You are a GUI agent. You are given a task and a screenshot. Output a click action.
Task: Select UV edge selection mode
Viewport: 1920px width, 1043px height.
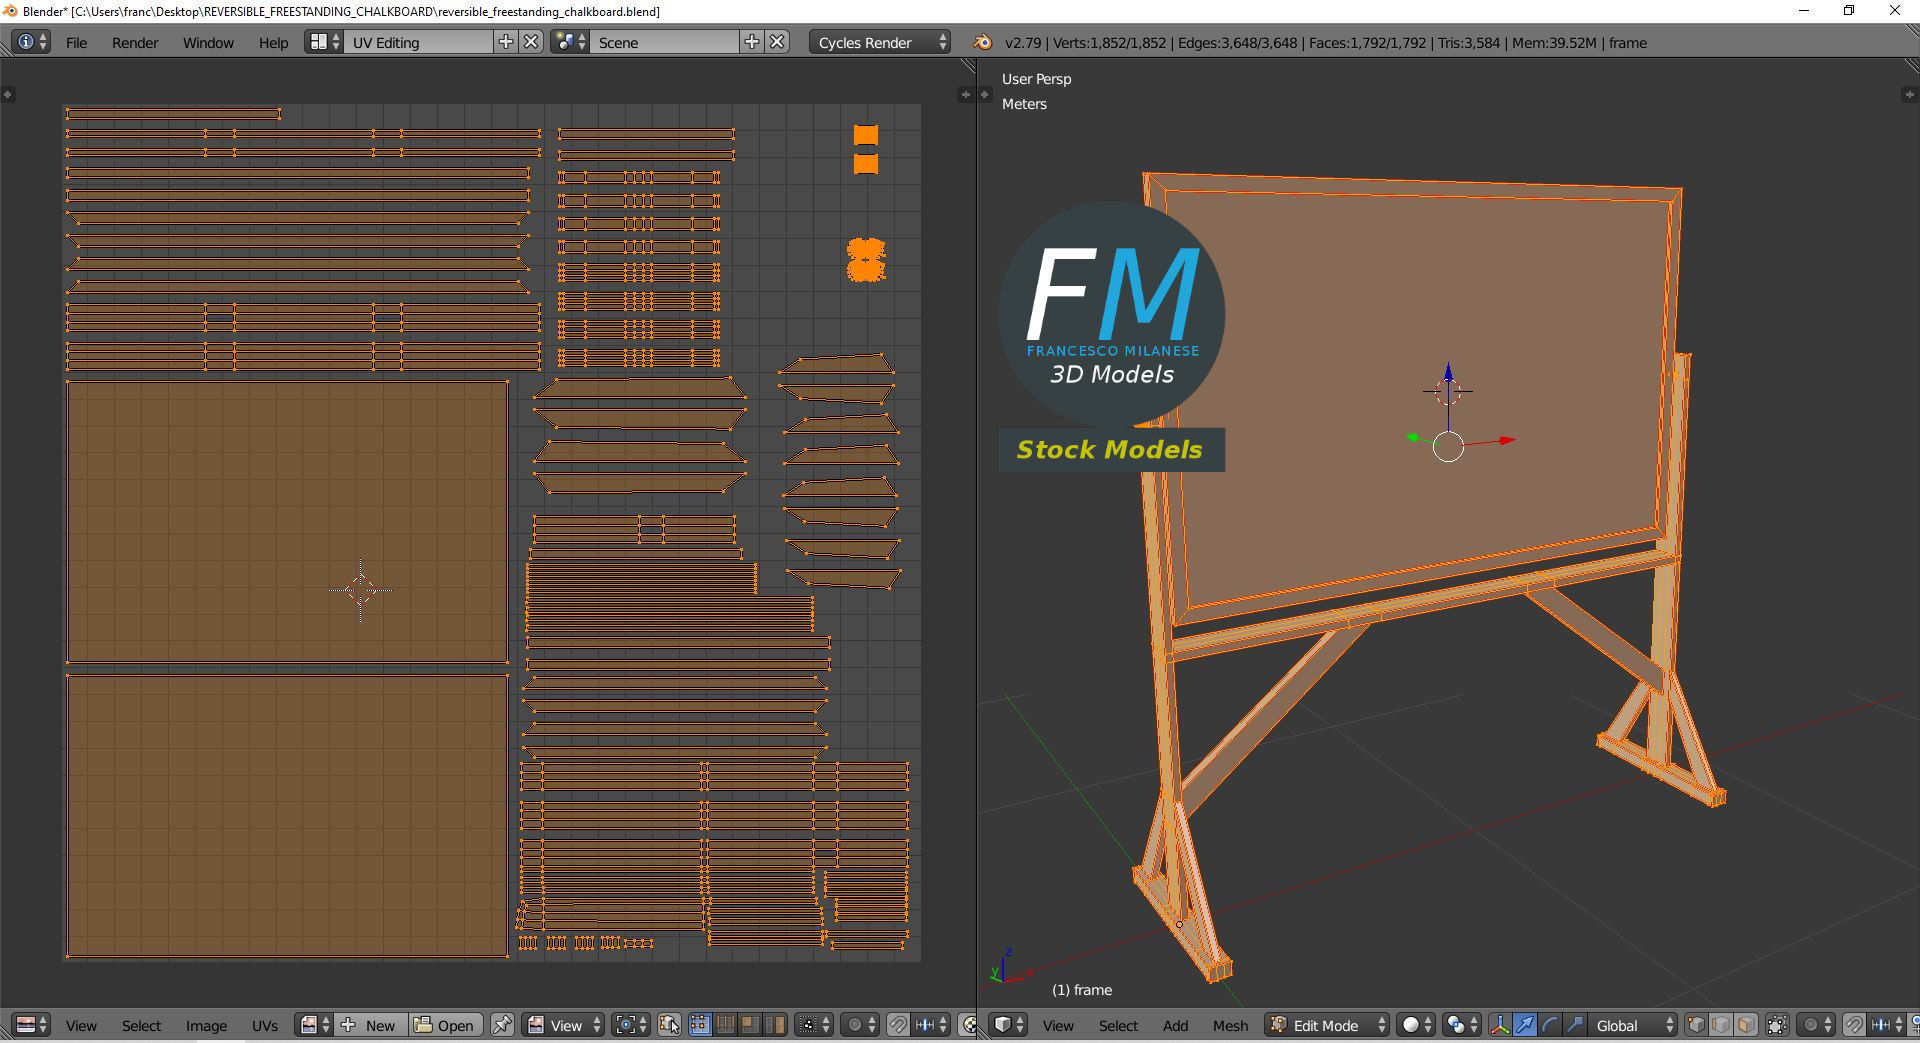[x=725, y=1025]
